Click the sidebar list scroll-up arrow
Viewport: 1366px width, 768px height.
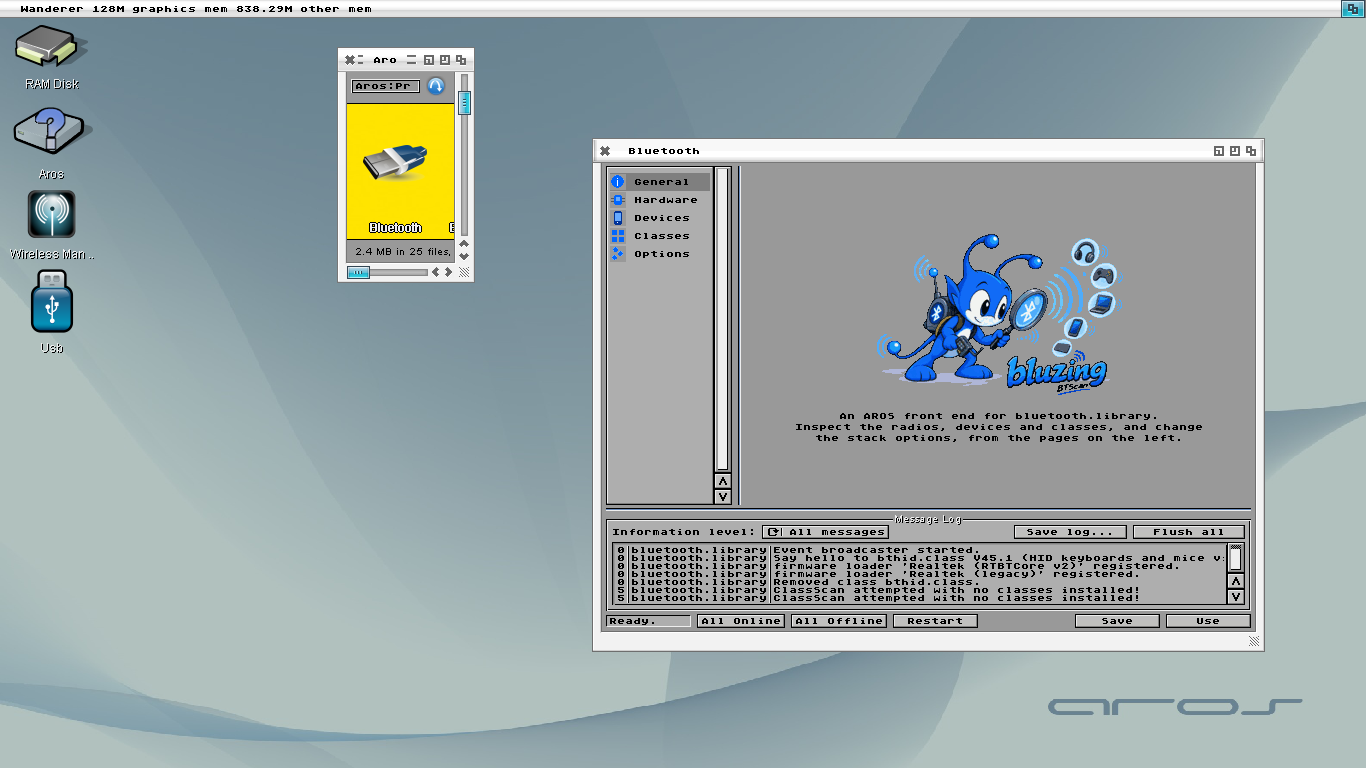point(722,481)
